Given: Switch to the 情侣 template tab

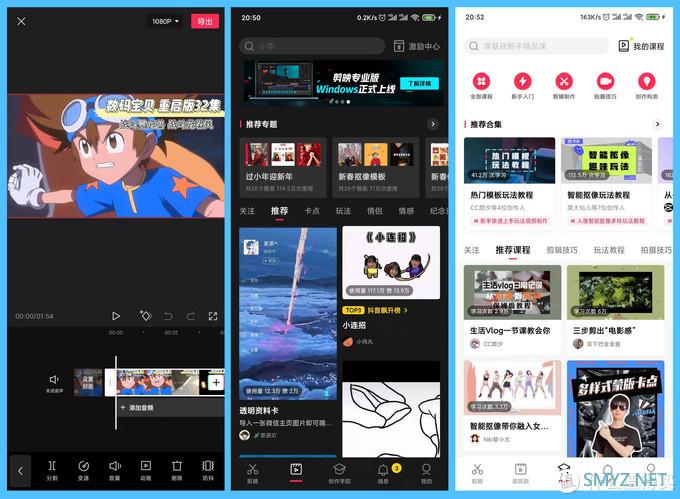Looking at the screenshot, I should click(375, 211).
